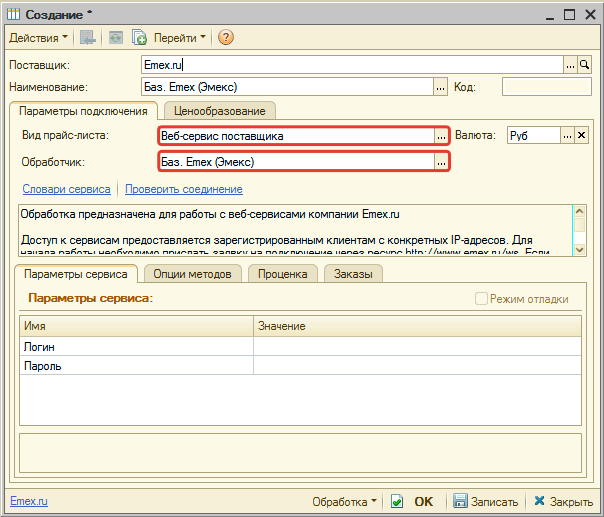
Task: Maximize the Создание window
Action: [569, 15]
